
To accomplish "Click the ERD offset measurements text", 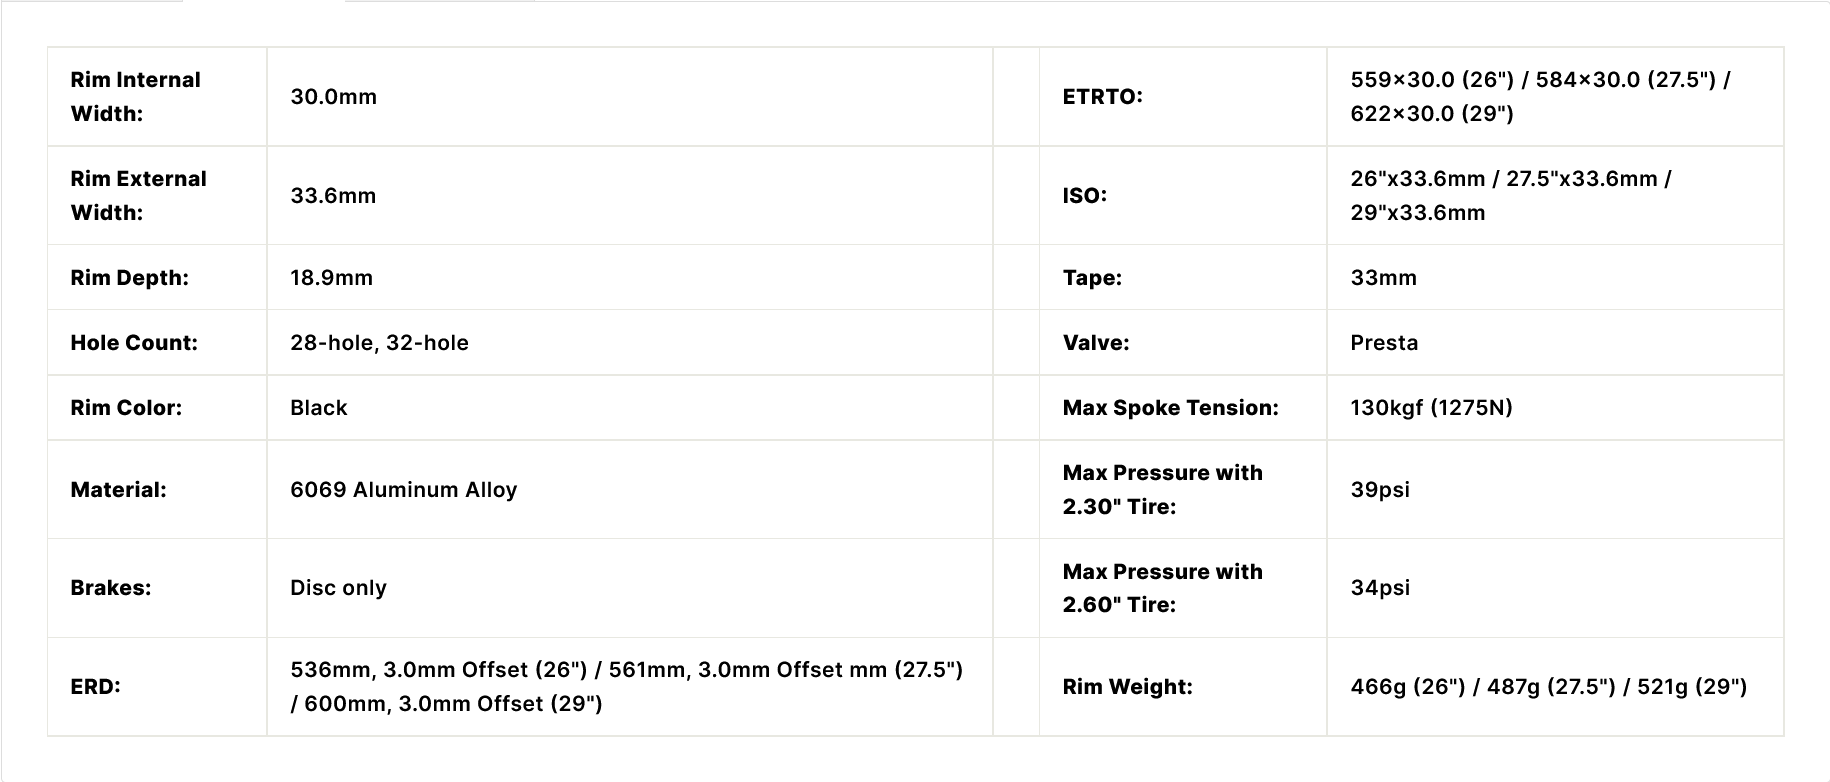I will point(626,687).
